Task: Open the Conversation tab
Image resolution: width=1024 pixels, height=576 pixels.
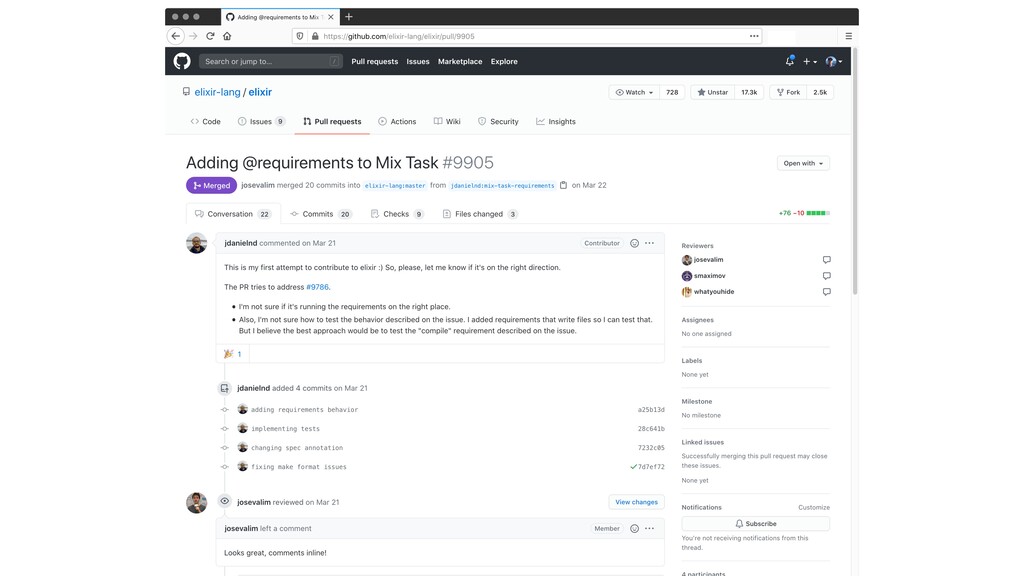Action: [x=233, y=214]
